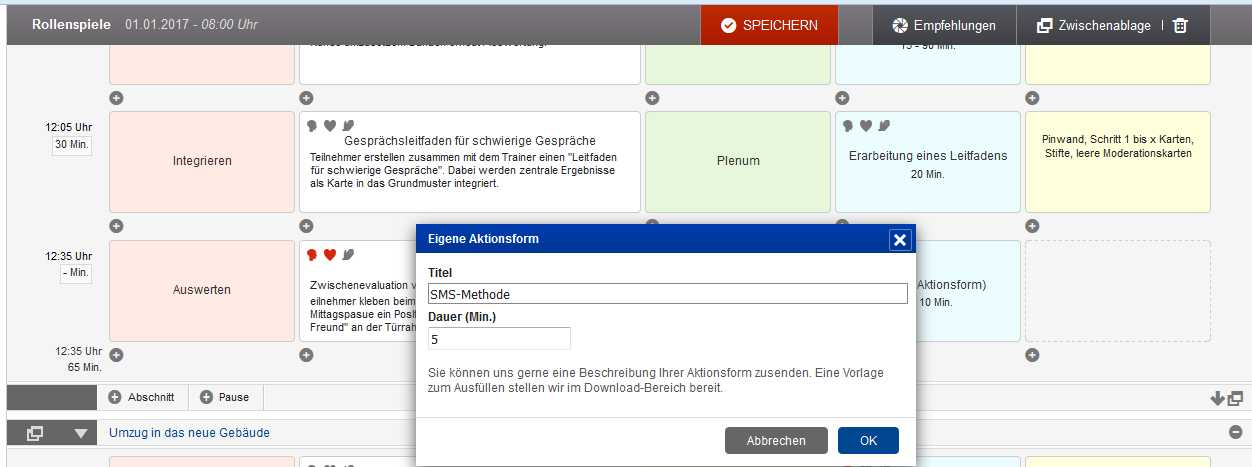Click plus icon above the Plenum card

(x=652, y=98)
